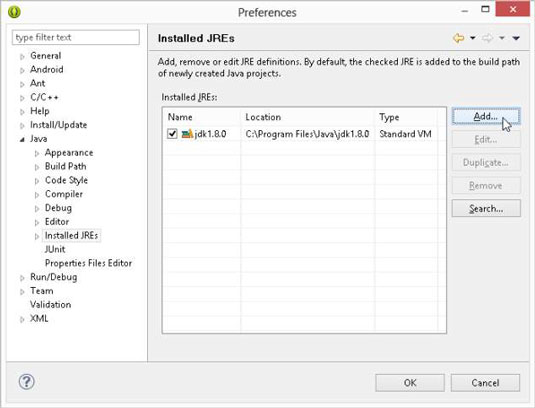This screenshot has height=408, width=535.
Task: Click the Add... button
Action: coord(486,117)
